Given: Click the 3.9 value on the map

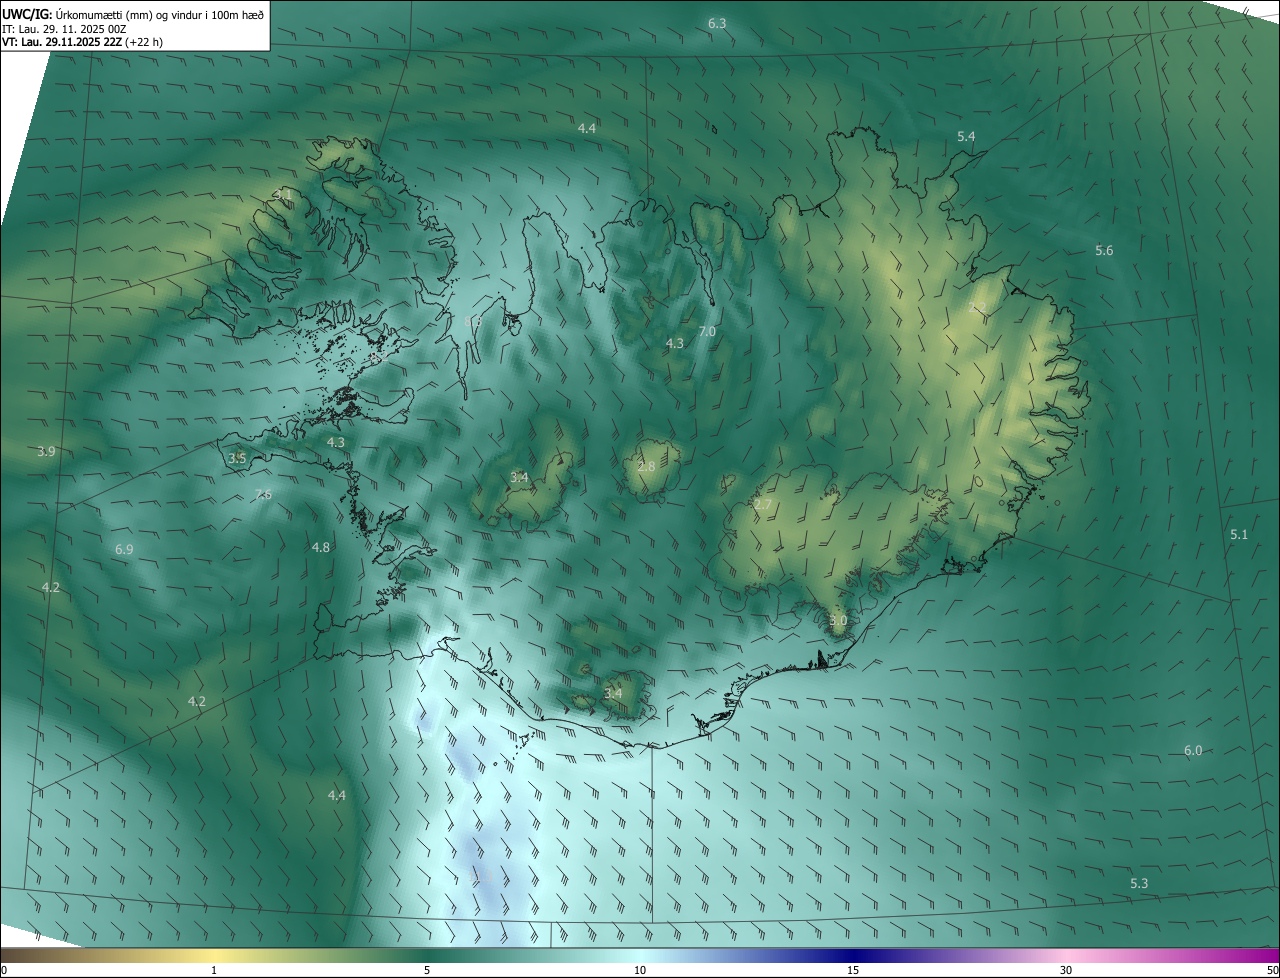Looking at the screenshot, I should coord(46,452).
